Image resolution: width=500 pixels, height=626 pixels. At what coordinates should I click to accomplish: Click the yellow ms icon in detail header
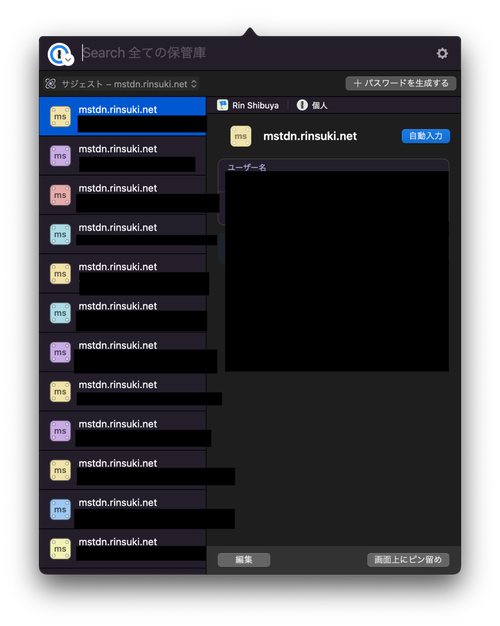click(x=240, y=136)
